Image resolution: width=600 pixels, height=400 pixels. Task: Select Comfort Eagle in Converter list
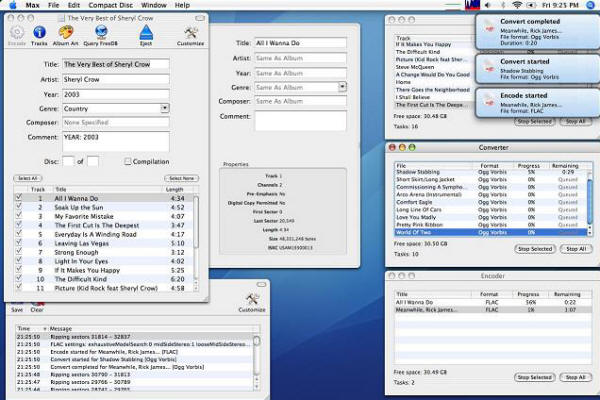491,202
